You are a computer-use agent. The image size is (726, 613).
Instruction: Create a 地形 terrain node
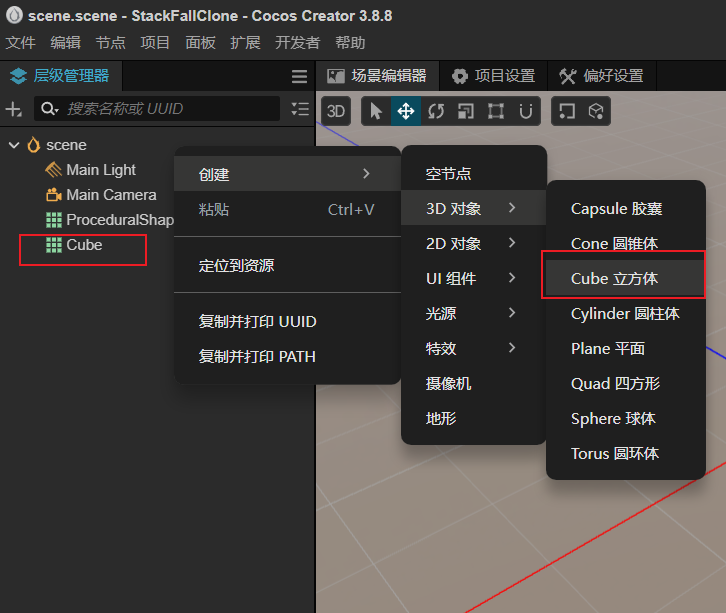(473, 418)
